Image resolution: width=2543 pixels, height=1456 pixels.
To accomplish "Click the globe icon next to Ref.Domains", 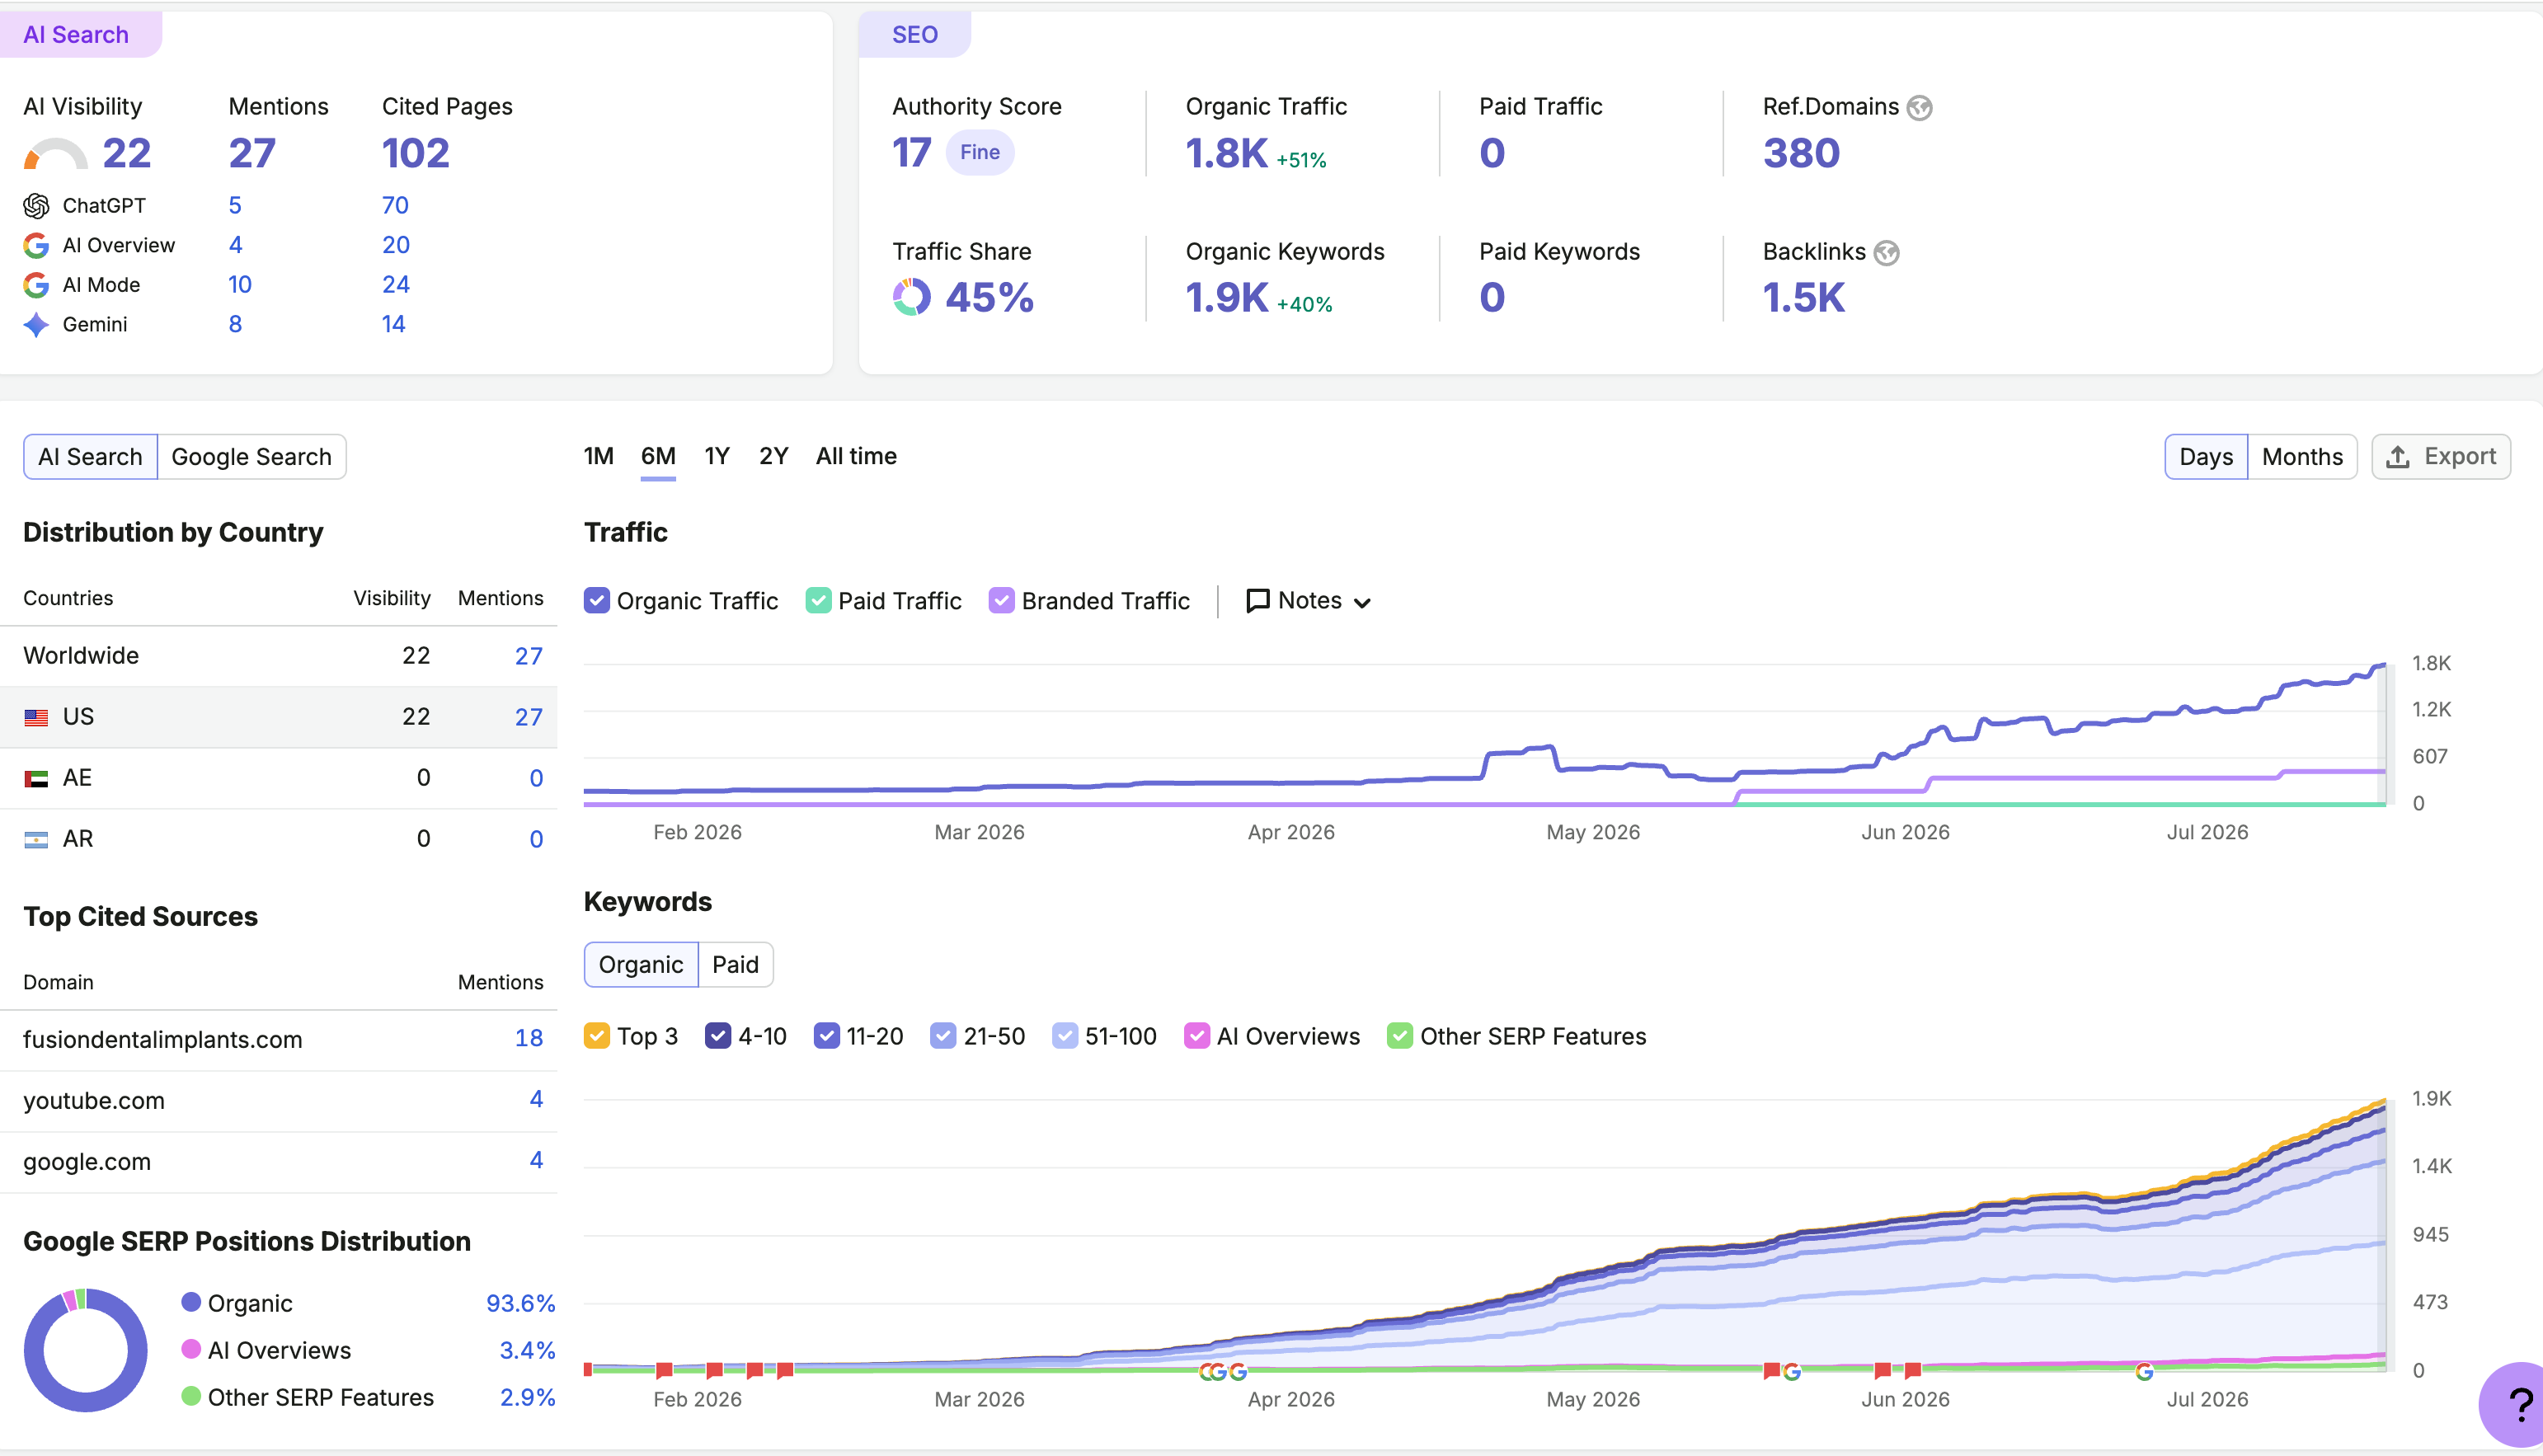I will coord(1919,107).
